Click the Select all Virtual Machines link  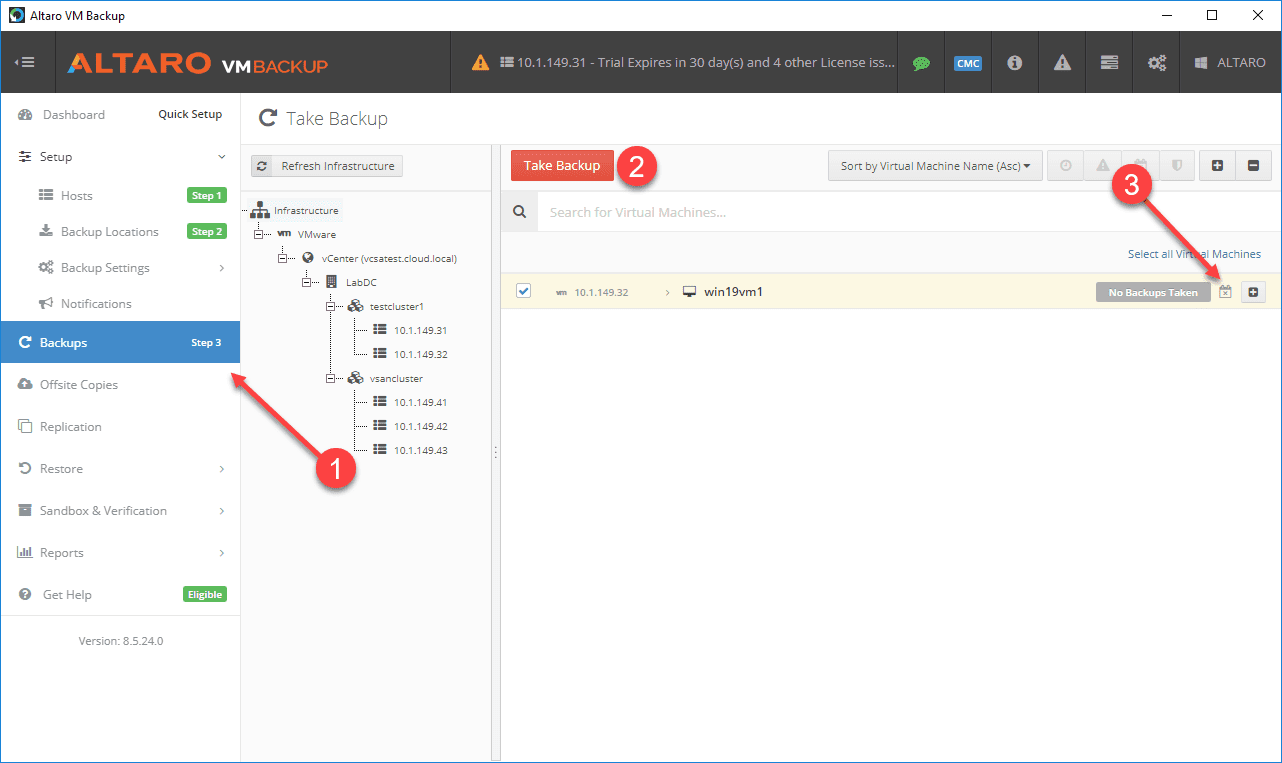(1194, 254)
